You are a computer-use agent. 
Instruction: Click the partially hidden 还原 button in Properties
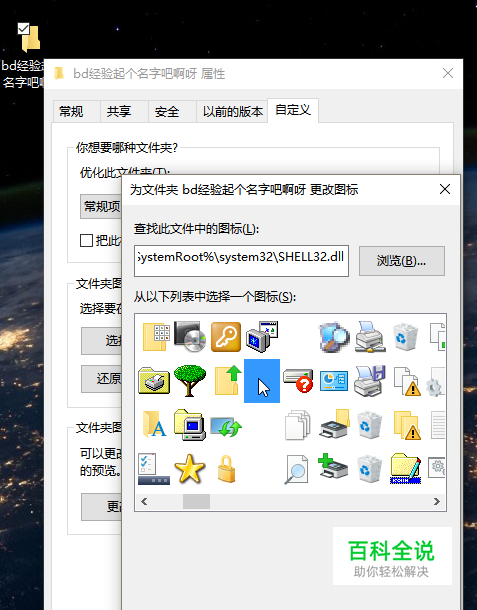point(102,379)
